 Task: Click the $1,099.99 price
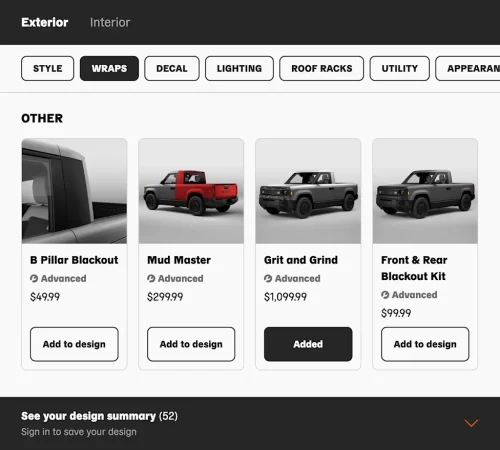coord(285,297)
